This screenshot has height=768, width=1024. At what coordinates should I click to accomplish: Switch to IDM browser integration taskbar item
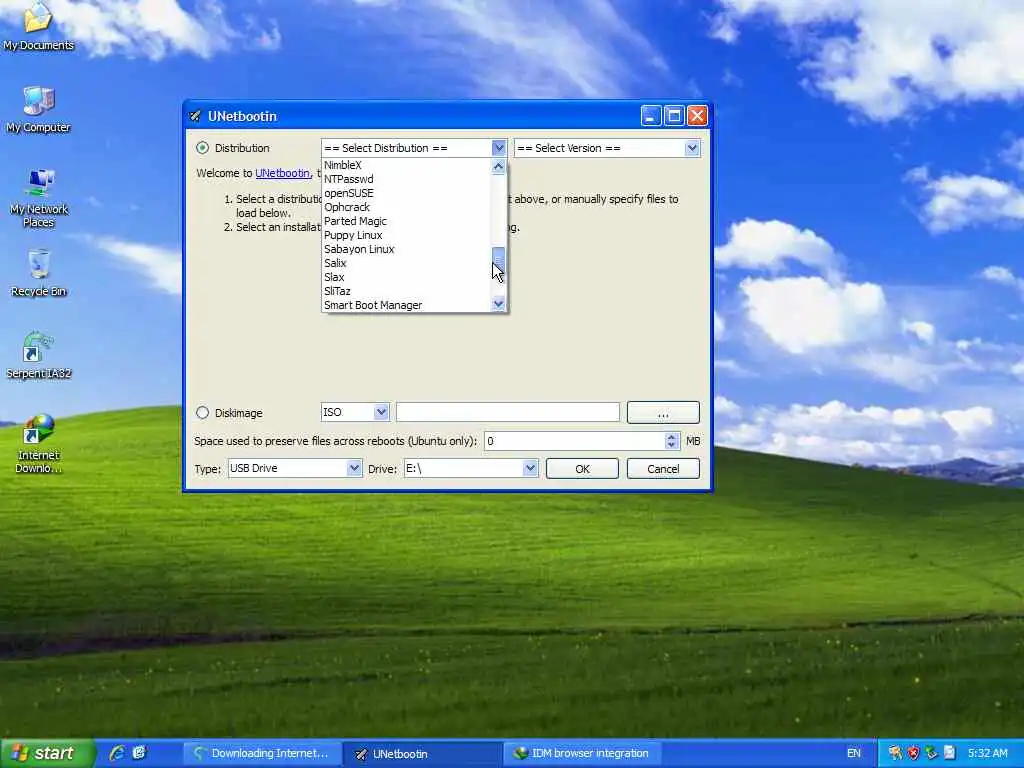(583, 754)
